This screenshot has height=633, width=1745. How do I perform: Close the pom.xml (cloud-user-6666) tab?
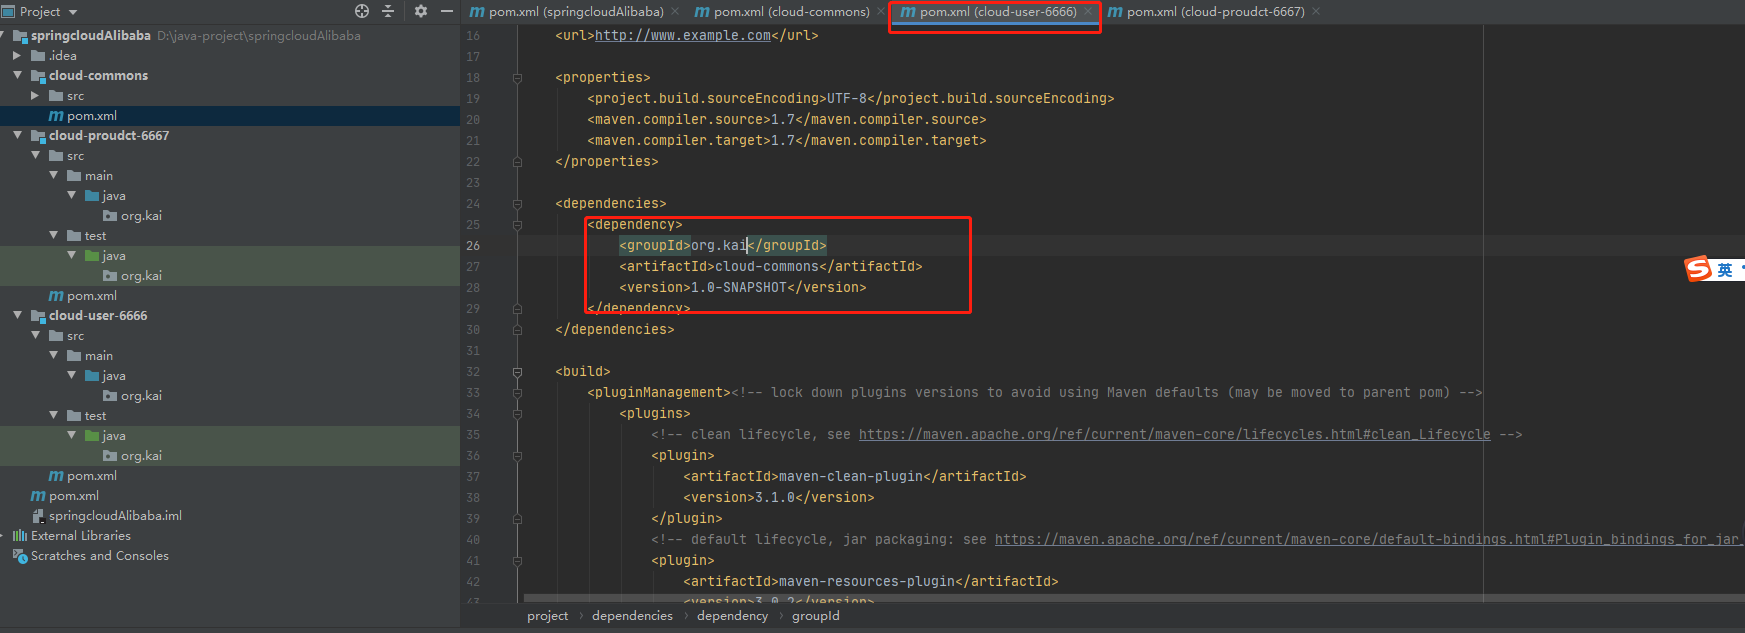[x=1088, y=12]
